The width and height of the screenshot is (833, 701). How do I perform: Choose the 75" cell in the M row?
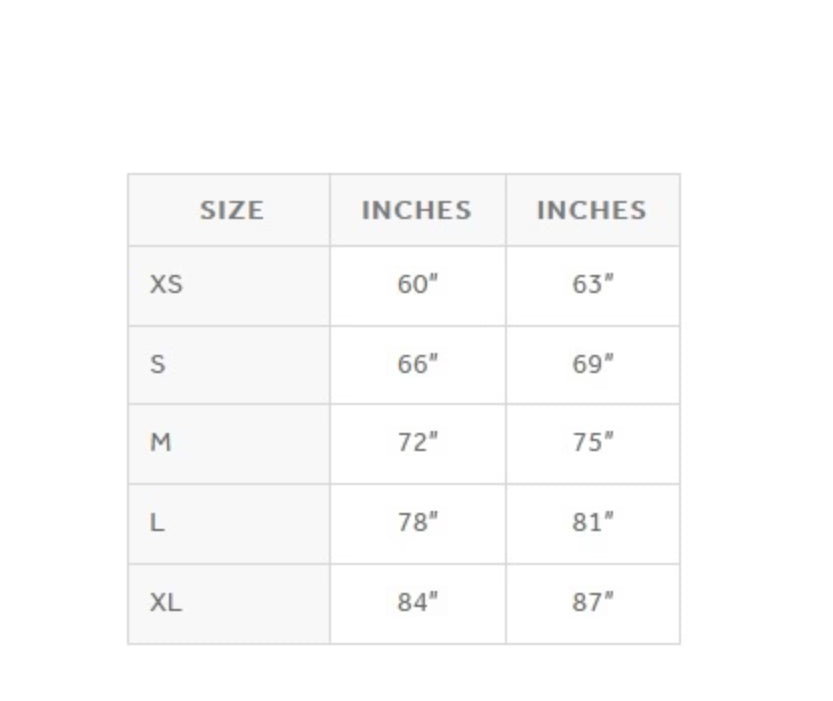[x=593, y=442]
